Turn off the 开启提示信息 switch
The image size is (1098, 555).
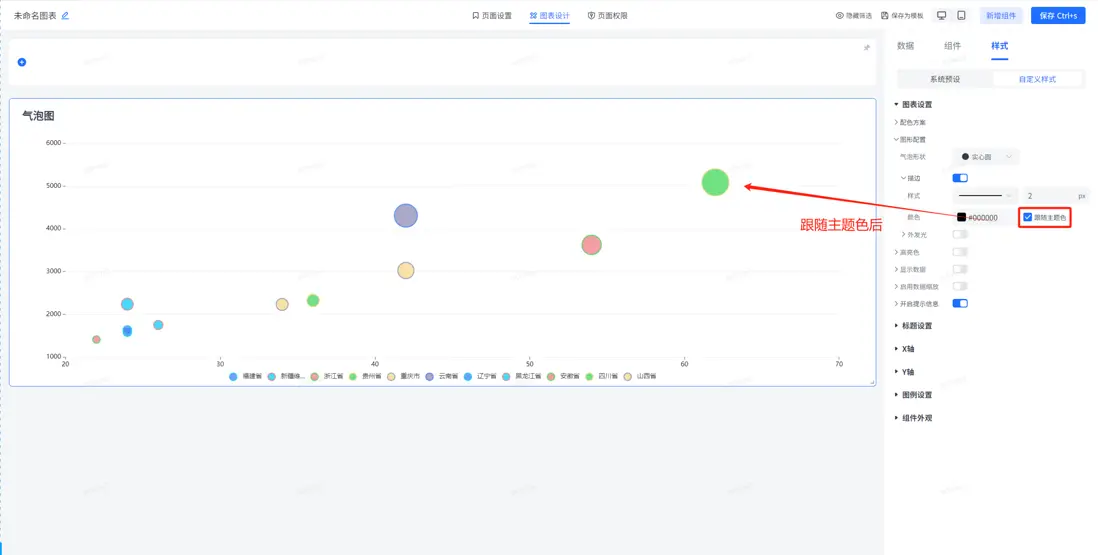pos(960,304)
